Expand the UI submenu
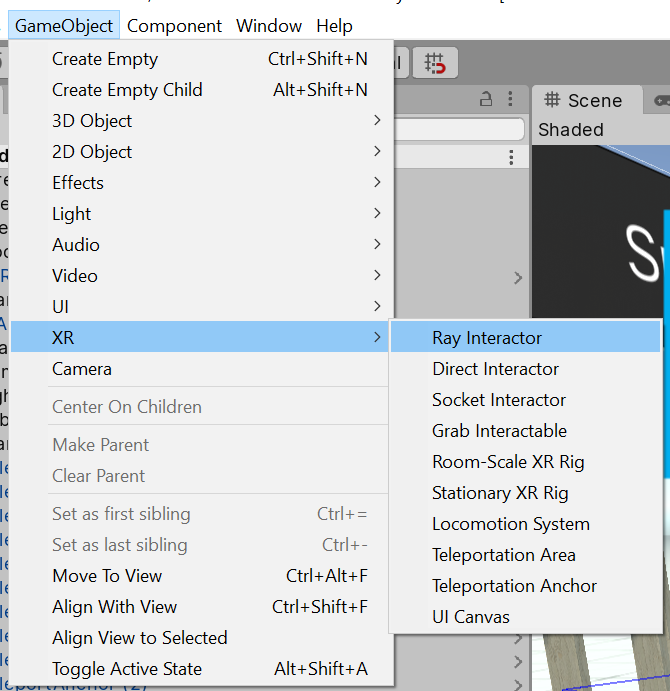 click(x=201, y=306)
